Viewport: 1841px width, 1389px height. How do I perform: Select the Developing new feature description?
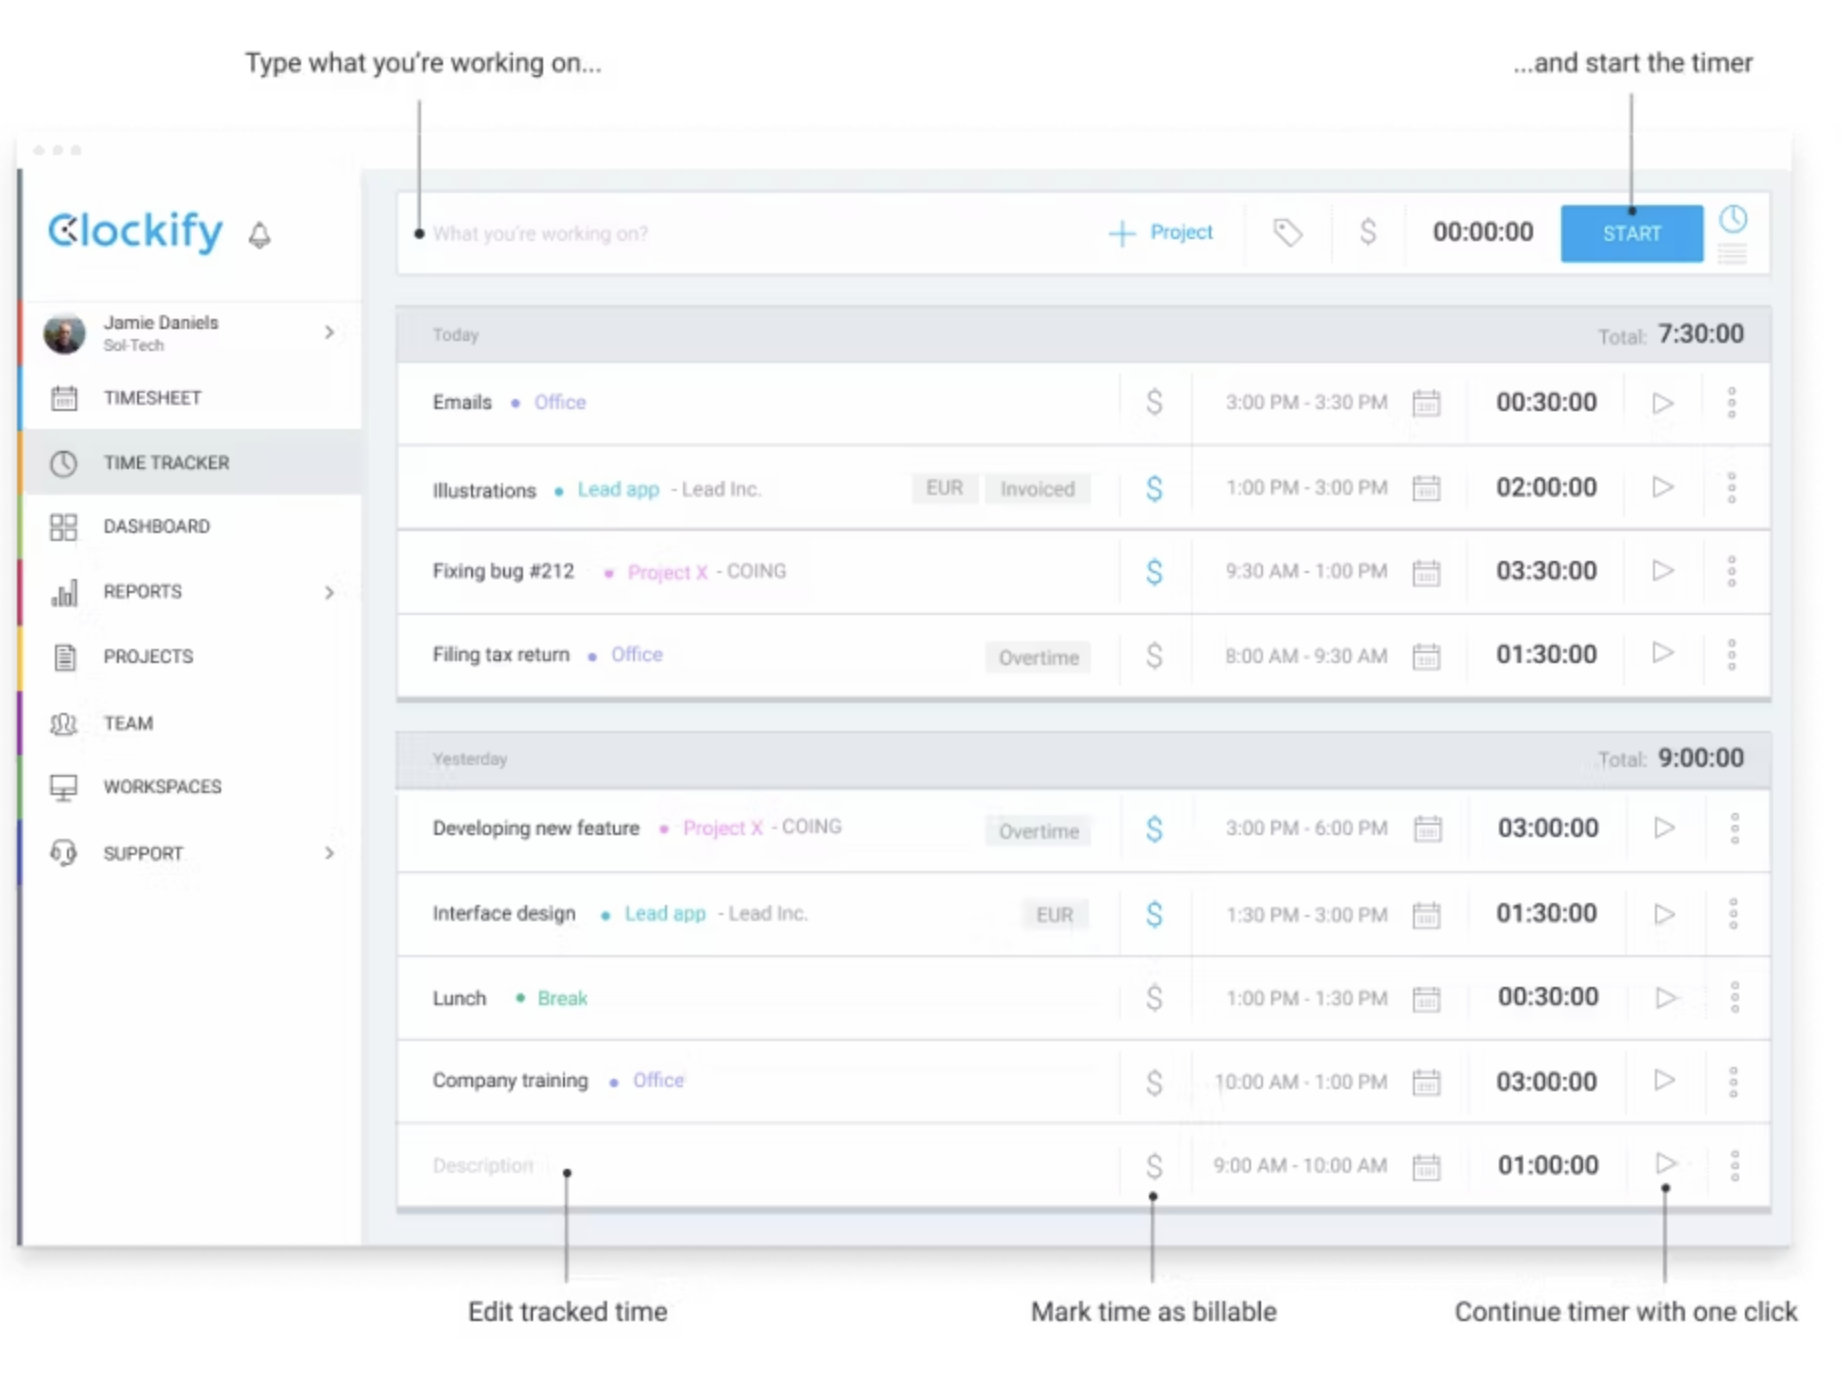point(535,828)
